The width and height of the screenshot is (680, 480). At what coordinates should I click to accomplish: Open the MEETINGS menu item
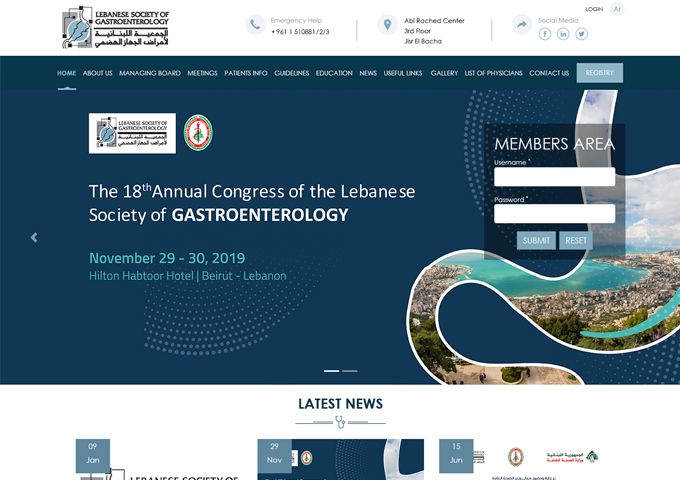point(203,73)
